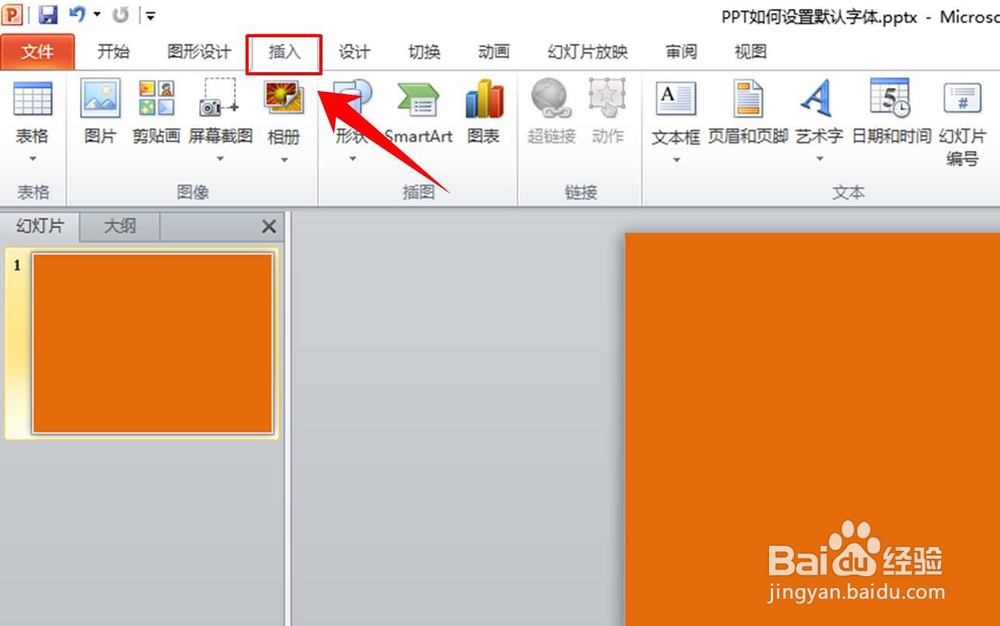Open the 表格 table dropdown
Image resolution: width=1000 pixels, height=626 pixels.
pyautogui.click(x=33, y=160)
